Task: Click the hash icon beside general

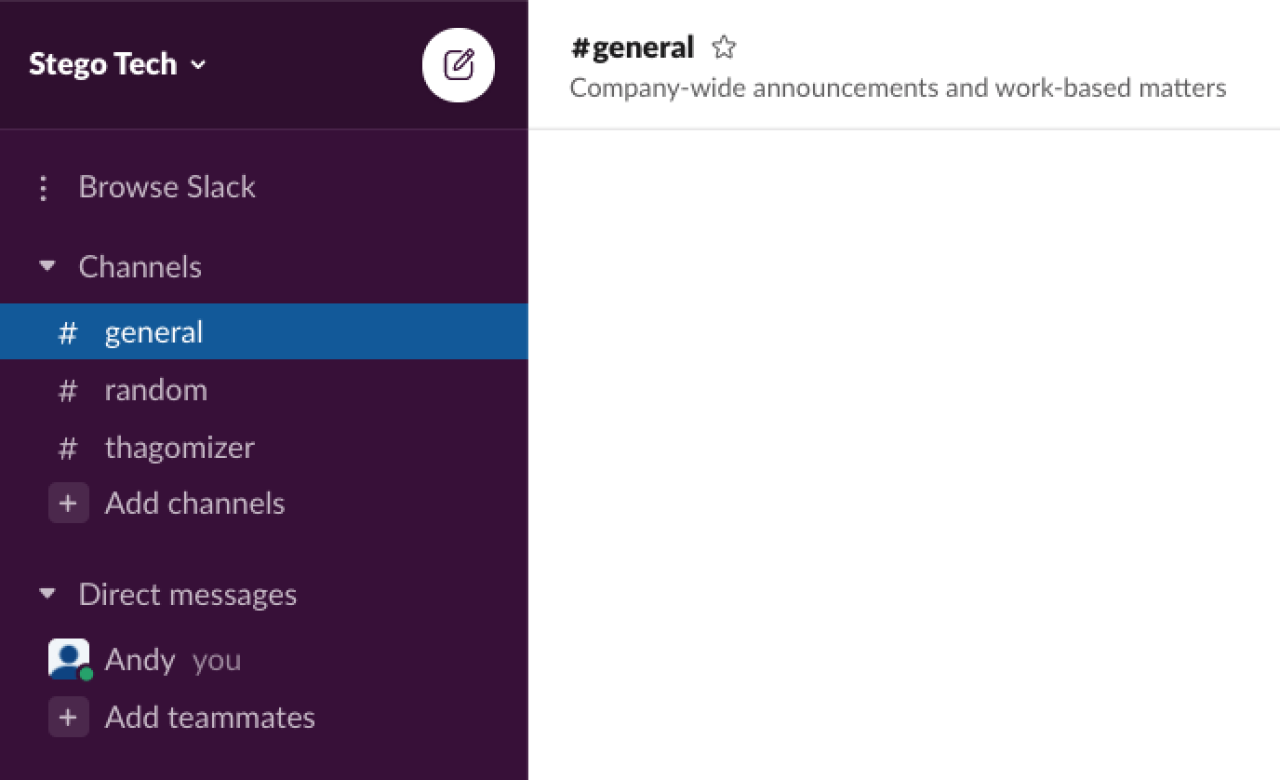Action: (x=67, y=332)
